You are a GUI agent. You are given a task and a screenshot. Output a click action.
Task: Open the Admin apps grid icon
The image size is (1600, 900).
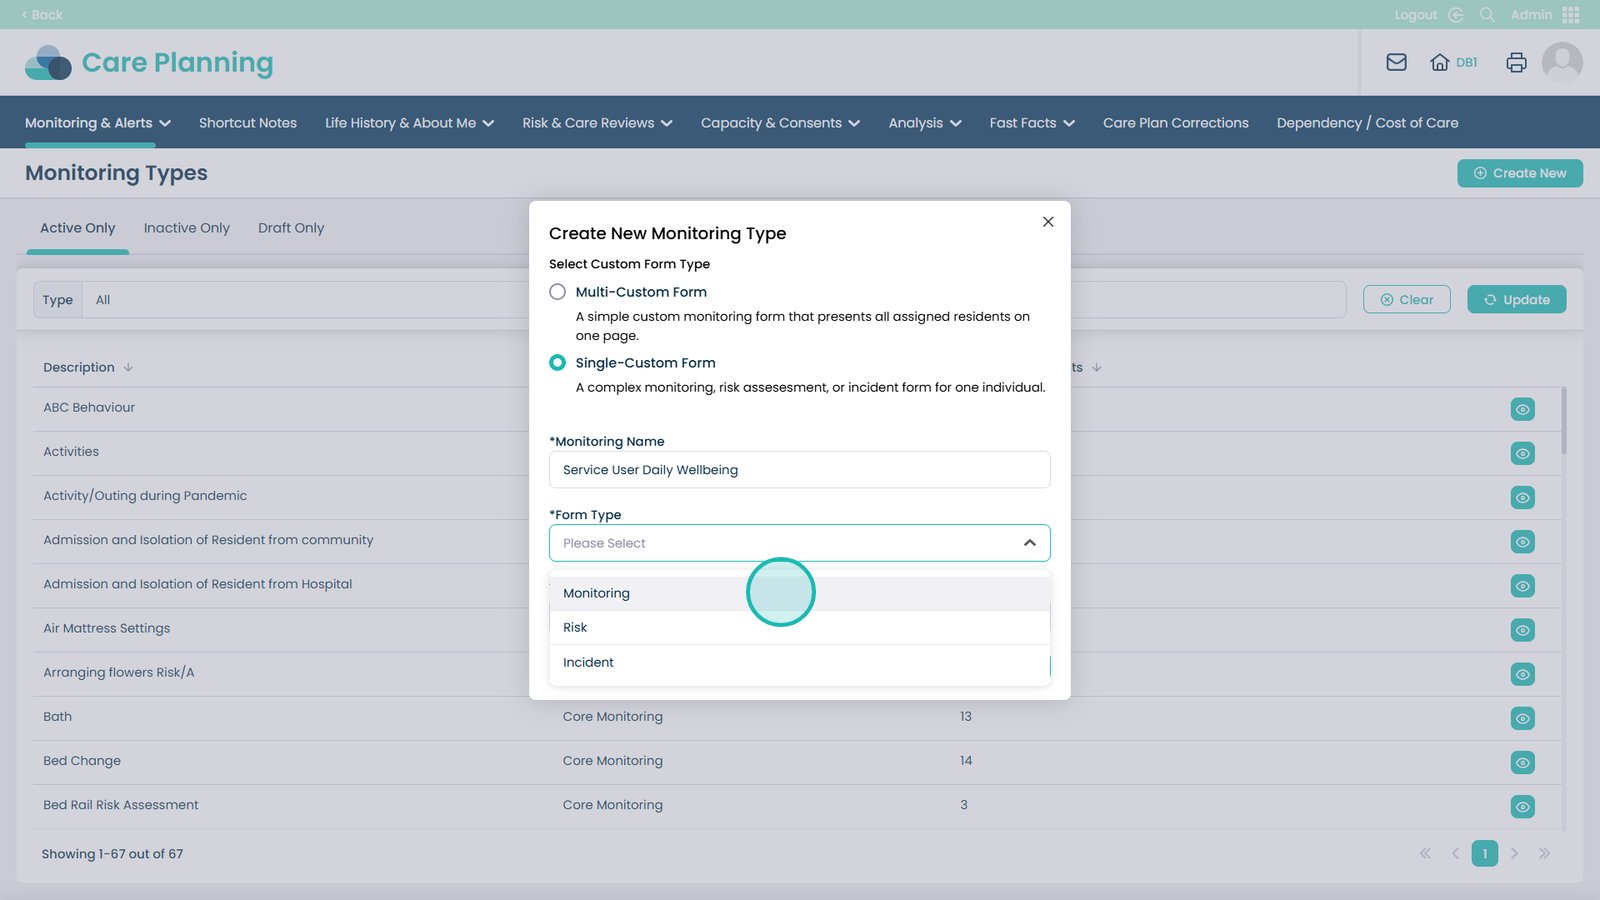click(1570, 15)
